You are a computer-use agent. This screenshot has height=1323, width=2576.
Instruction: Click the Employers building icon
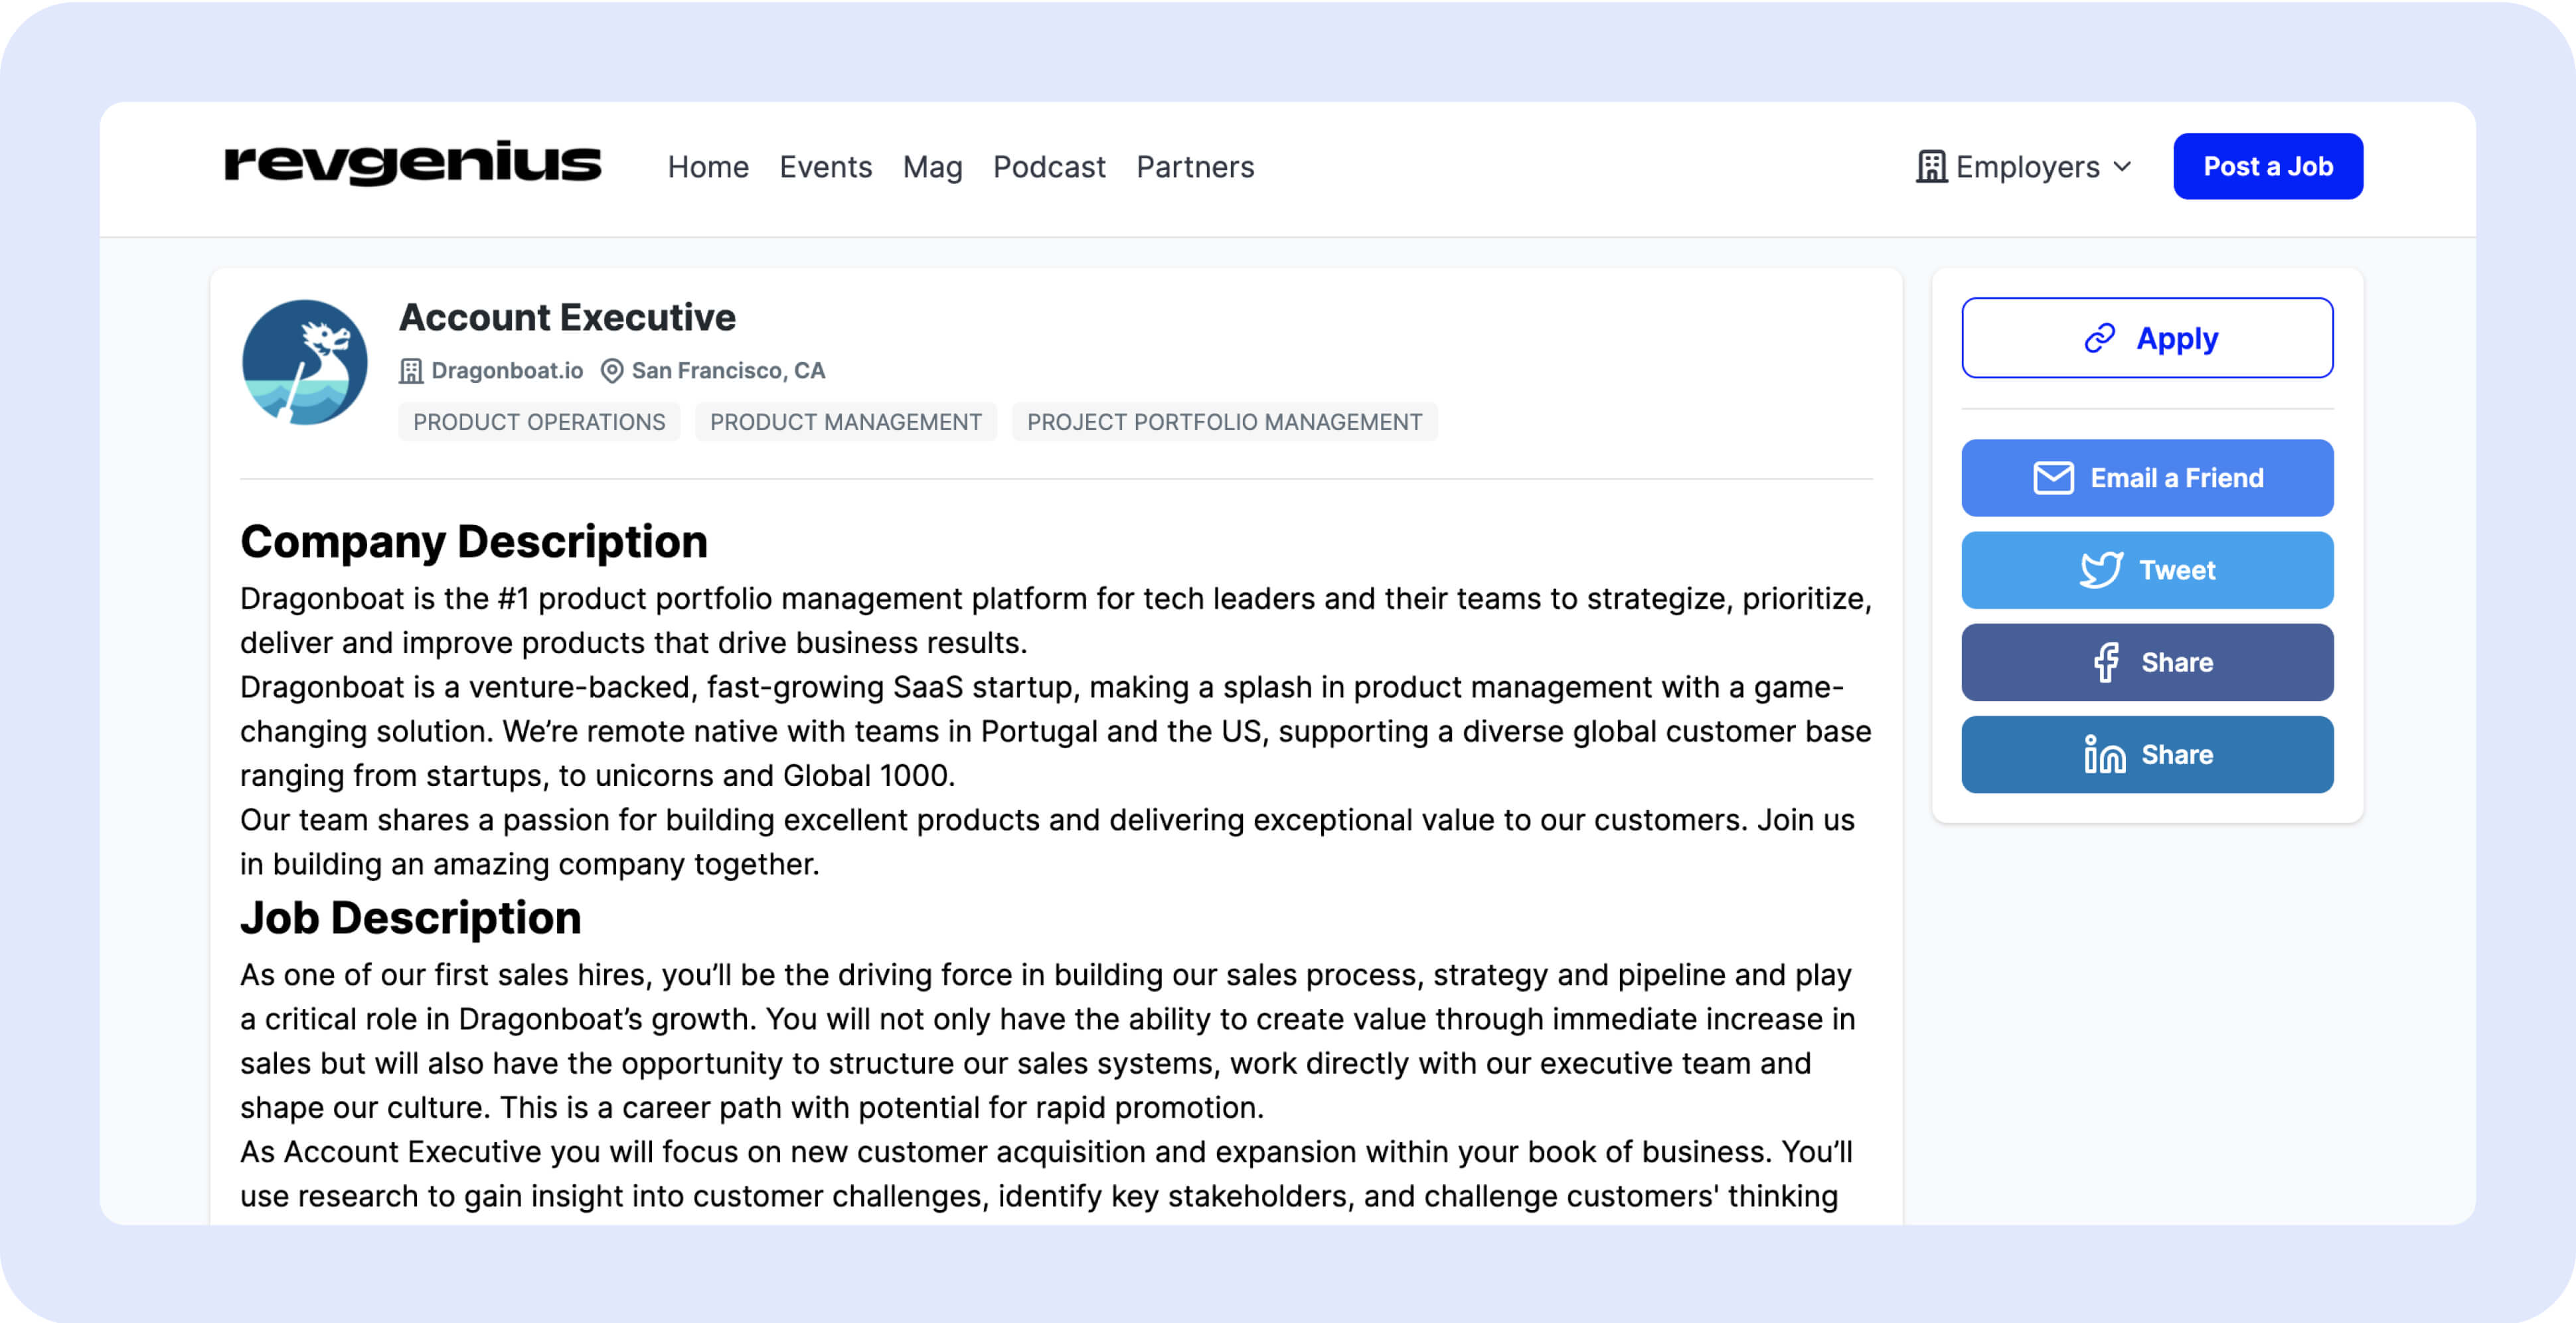pyautogui.click(x=1931, y=167)
